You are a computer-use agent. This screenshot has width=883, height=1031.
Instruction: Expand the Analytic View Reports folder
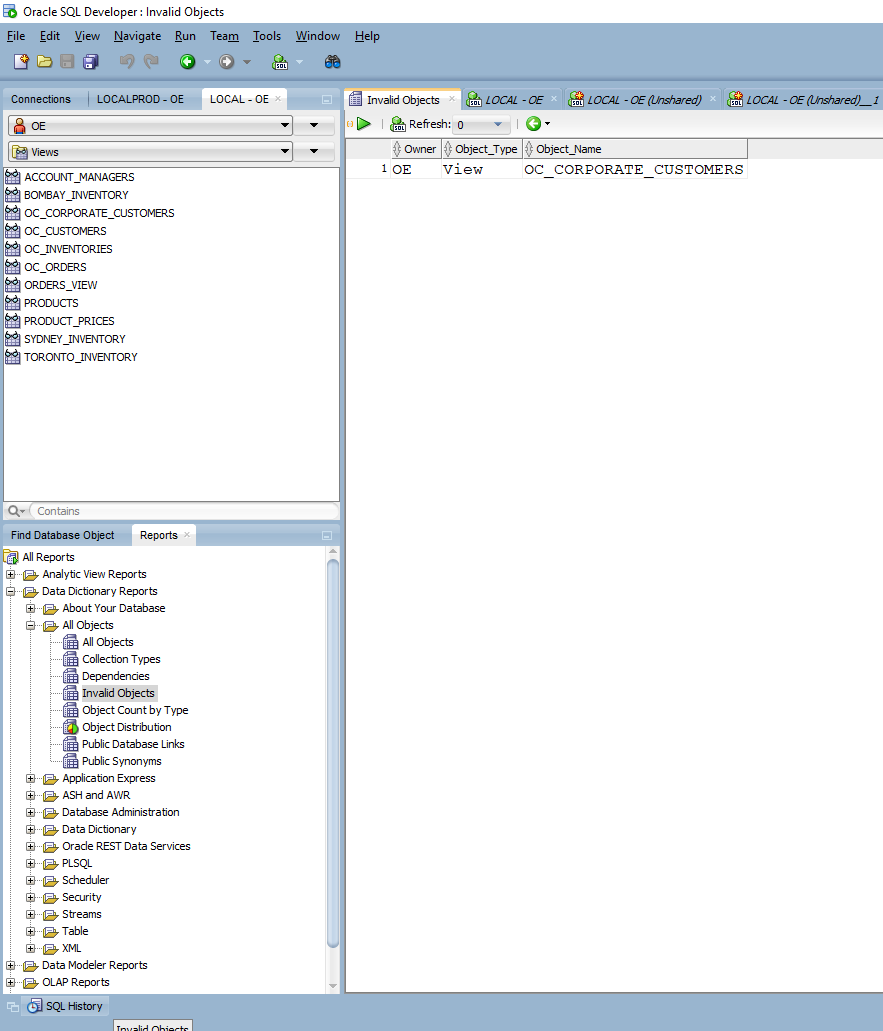pos(11,574)
